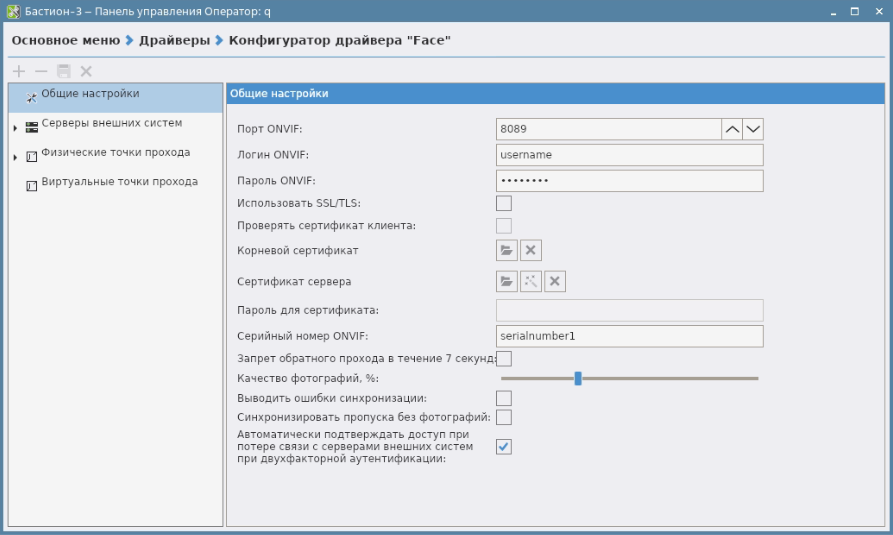Click the photo quality slider handle
The image size is (893, 535).
click(x=578, y=378)
